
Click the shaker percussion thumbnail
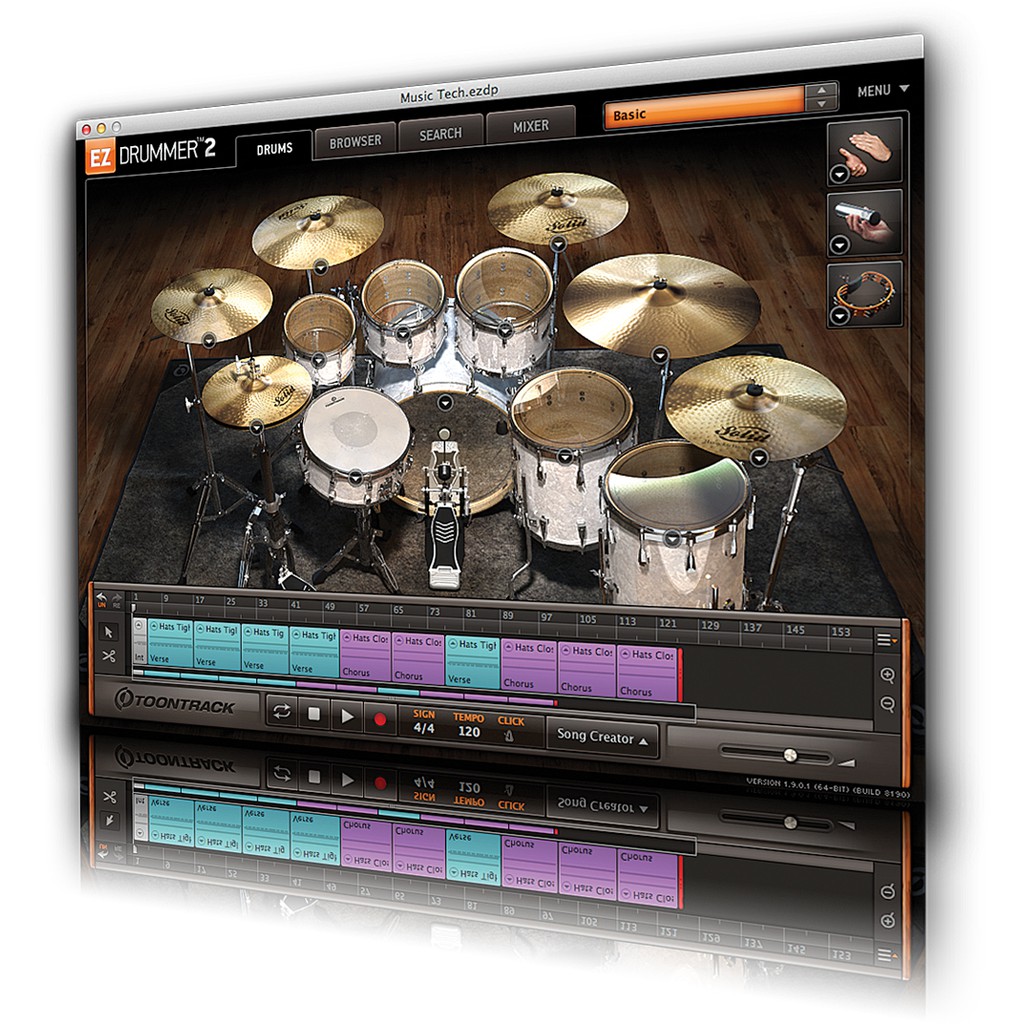(865, 222)
